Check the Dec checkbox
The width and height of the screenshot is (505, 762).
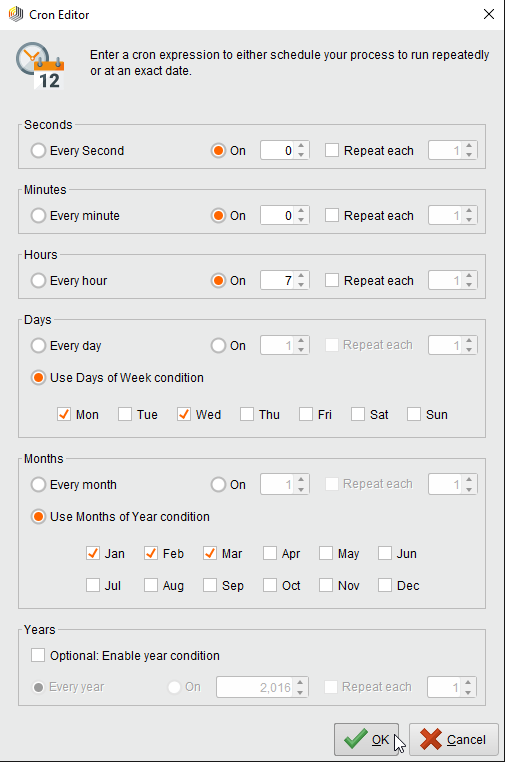coord(384,585)
